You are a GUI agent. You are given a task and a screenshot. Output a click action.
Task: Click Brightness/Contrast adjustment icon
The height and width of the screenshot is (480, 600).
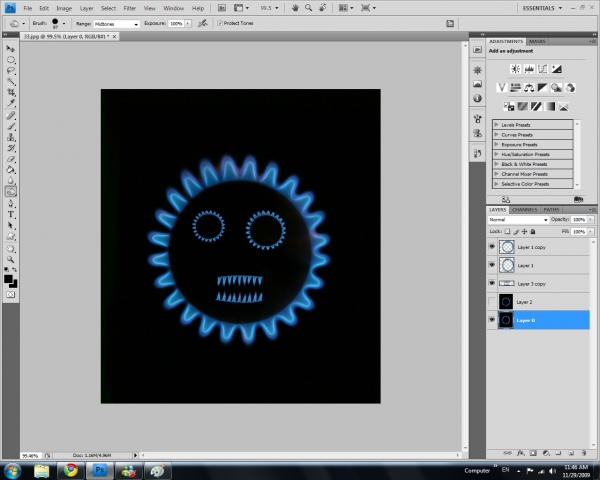pyautogui.click(x=515, y=69)
